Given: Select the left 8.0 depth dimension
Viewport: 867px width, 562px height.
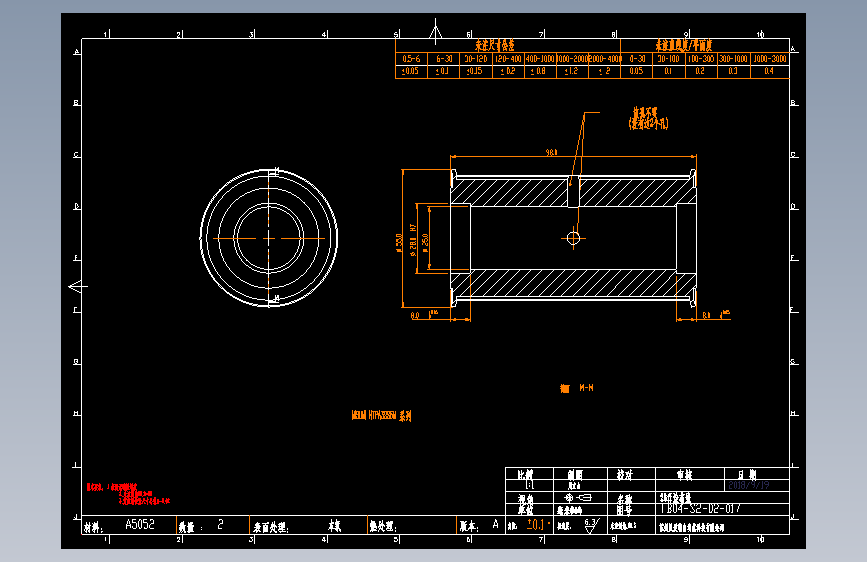Looking at the screenshot, I should [x=415, y=315].
